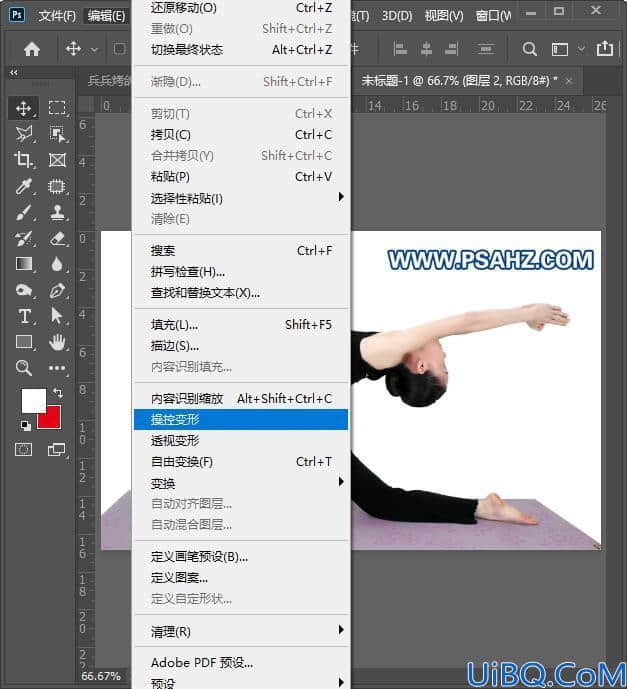Select the Lasso tool
This screenshot has width=627, height=689.
pos(24,134)
